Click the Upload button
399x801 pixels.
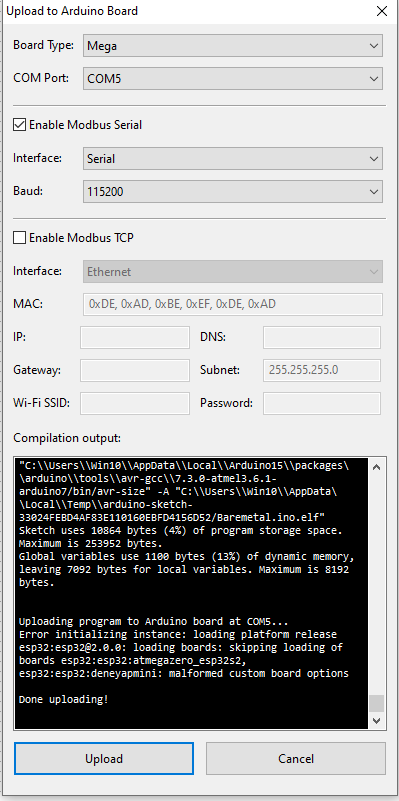[104, 759]
